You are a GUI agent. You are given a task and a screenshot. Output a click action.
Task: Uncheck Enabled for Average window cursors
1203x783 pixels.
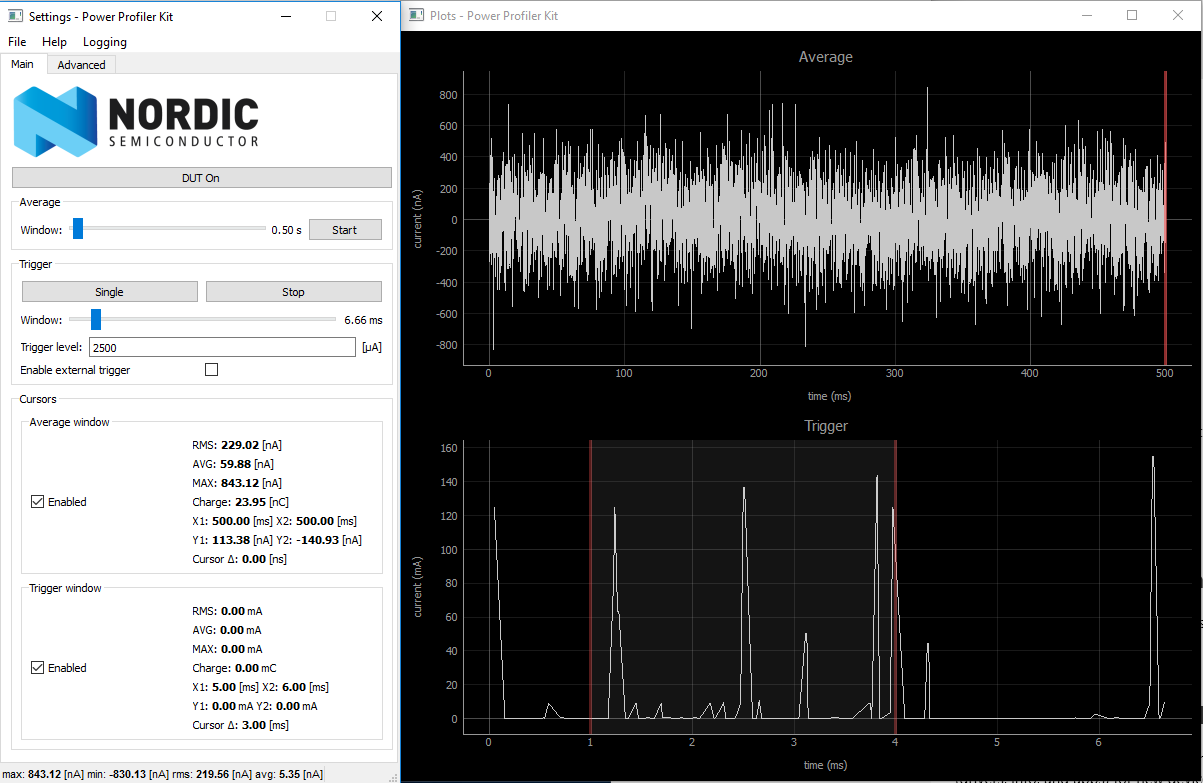pyautogui.click(x=38, y=502)
